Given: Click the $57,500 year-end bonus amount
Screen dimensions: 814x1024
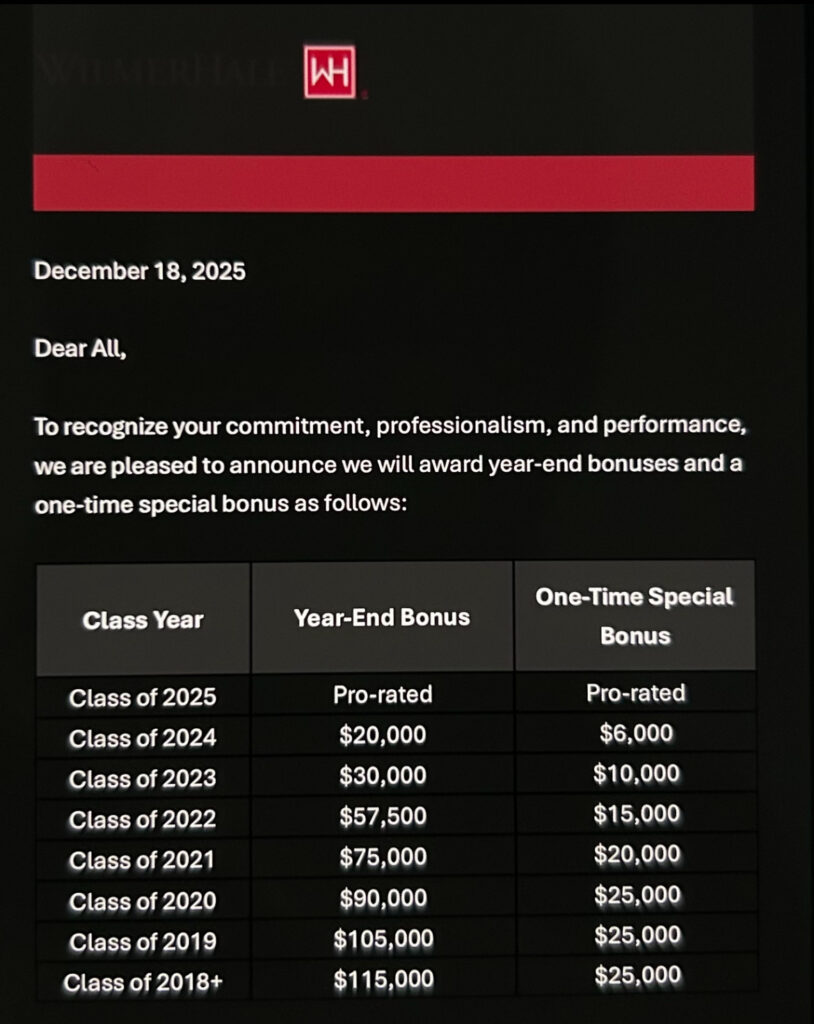Looking at the screenshot, I should [382, 817].
